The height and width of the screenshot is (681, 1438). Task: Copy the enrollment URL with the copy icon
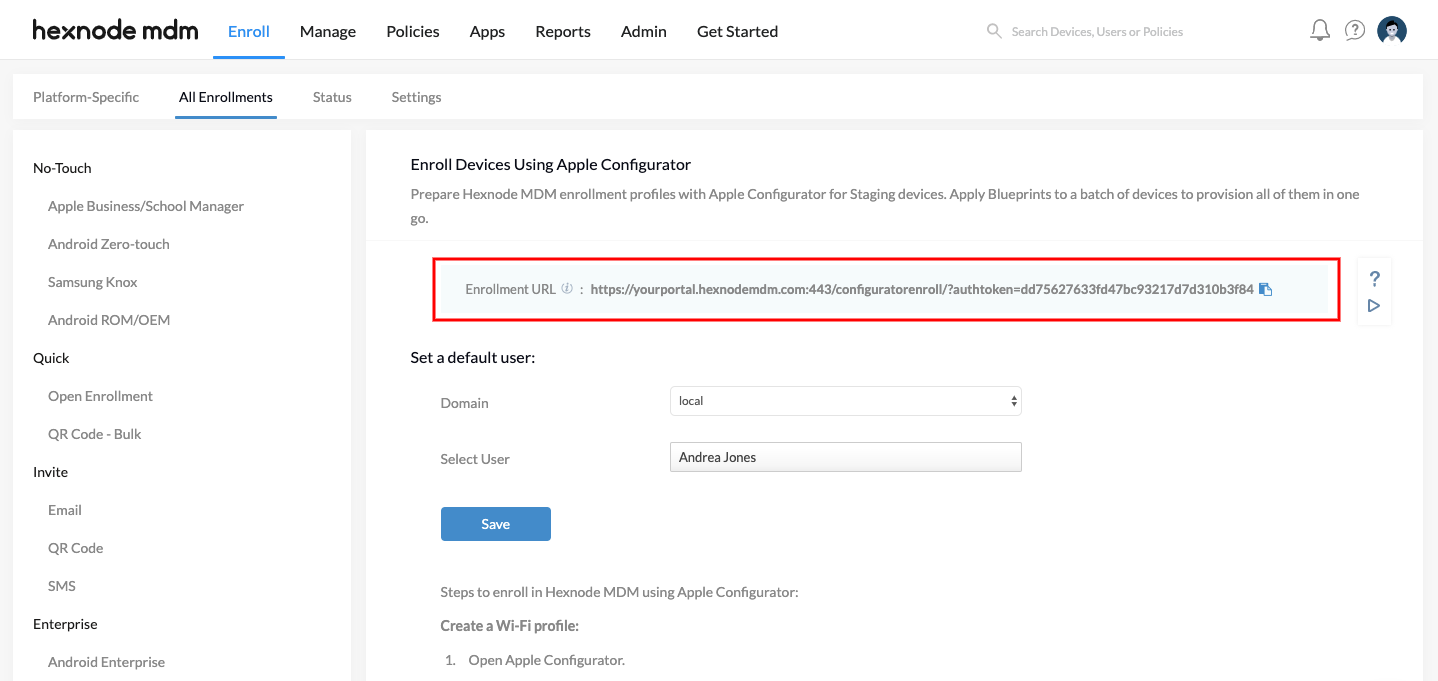pos(1265,289)
